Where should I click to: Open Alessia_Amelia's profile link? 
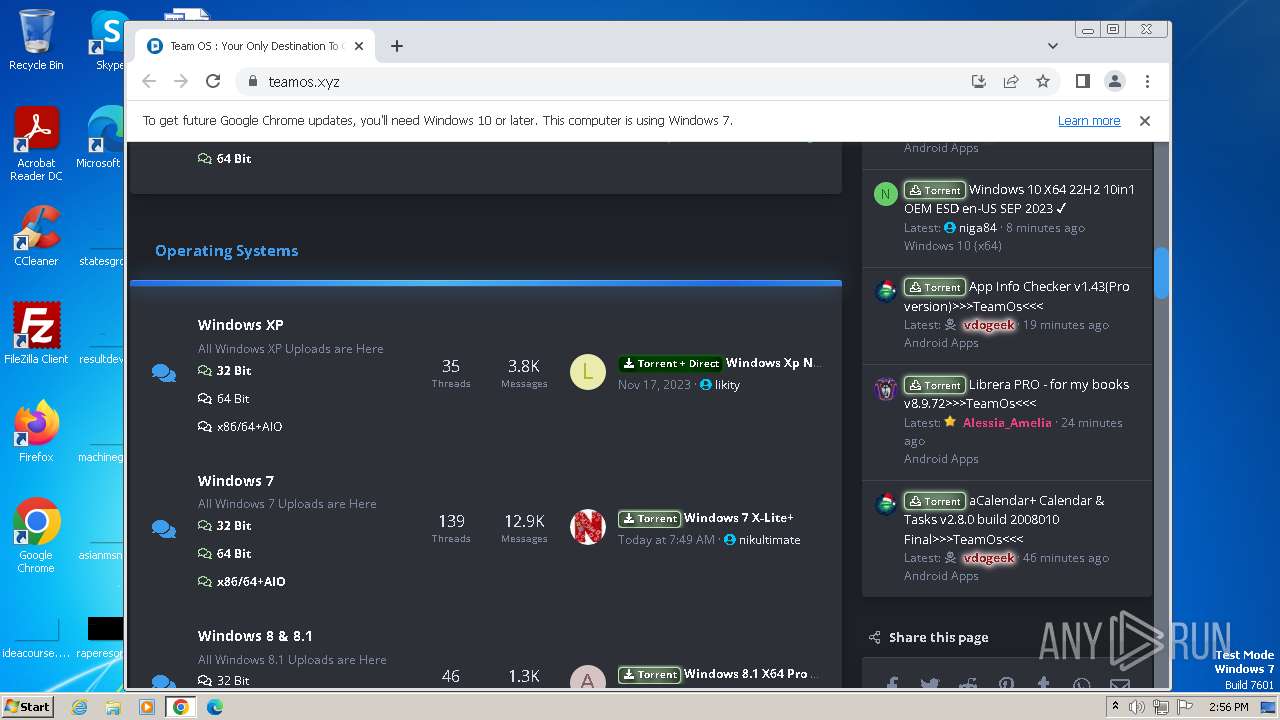coord(1007,423)
